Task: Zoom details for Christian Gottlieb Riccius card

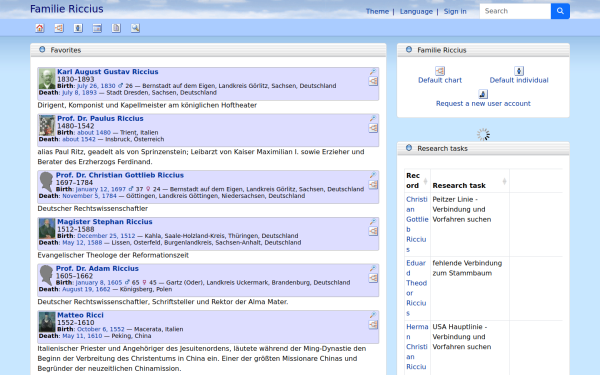Action: (373, 175)
